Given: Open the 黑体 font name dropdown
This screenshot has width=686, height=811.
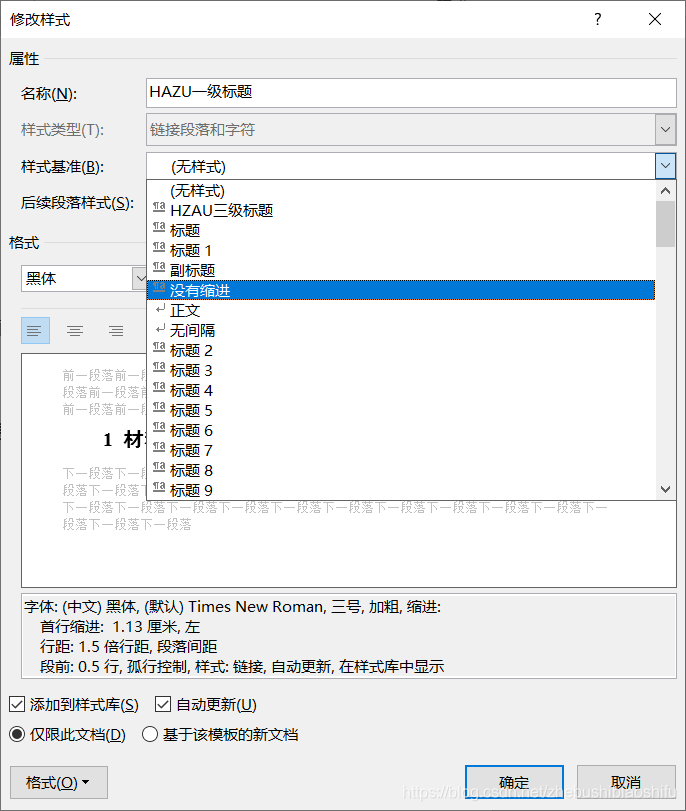Looking at the screenshot, I should pyautogui.click(x=139, y=278).
